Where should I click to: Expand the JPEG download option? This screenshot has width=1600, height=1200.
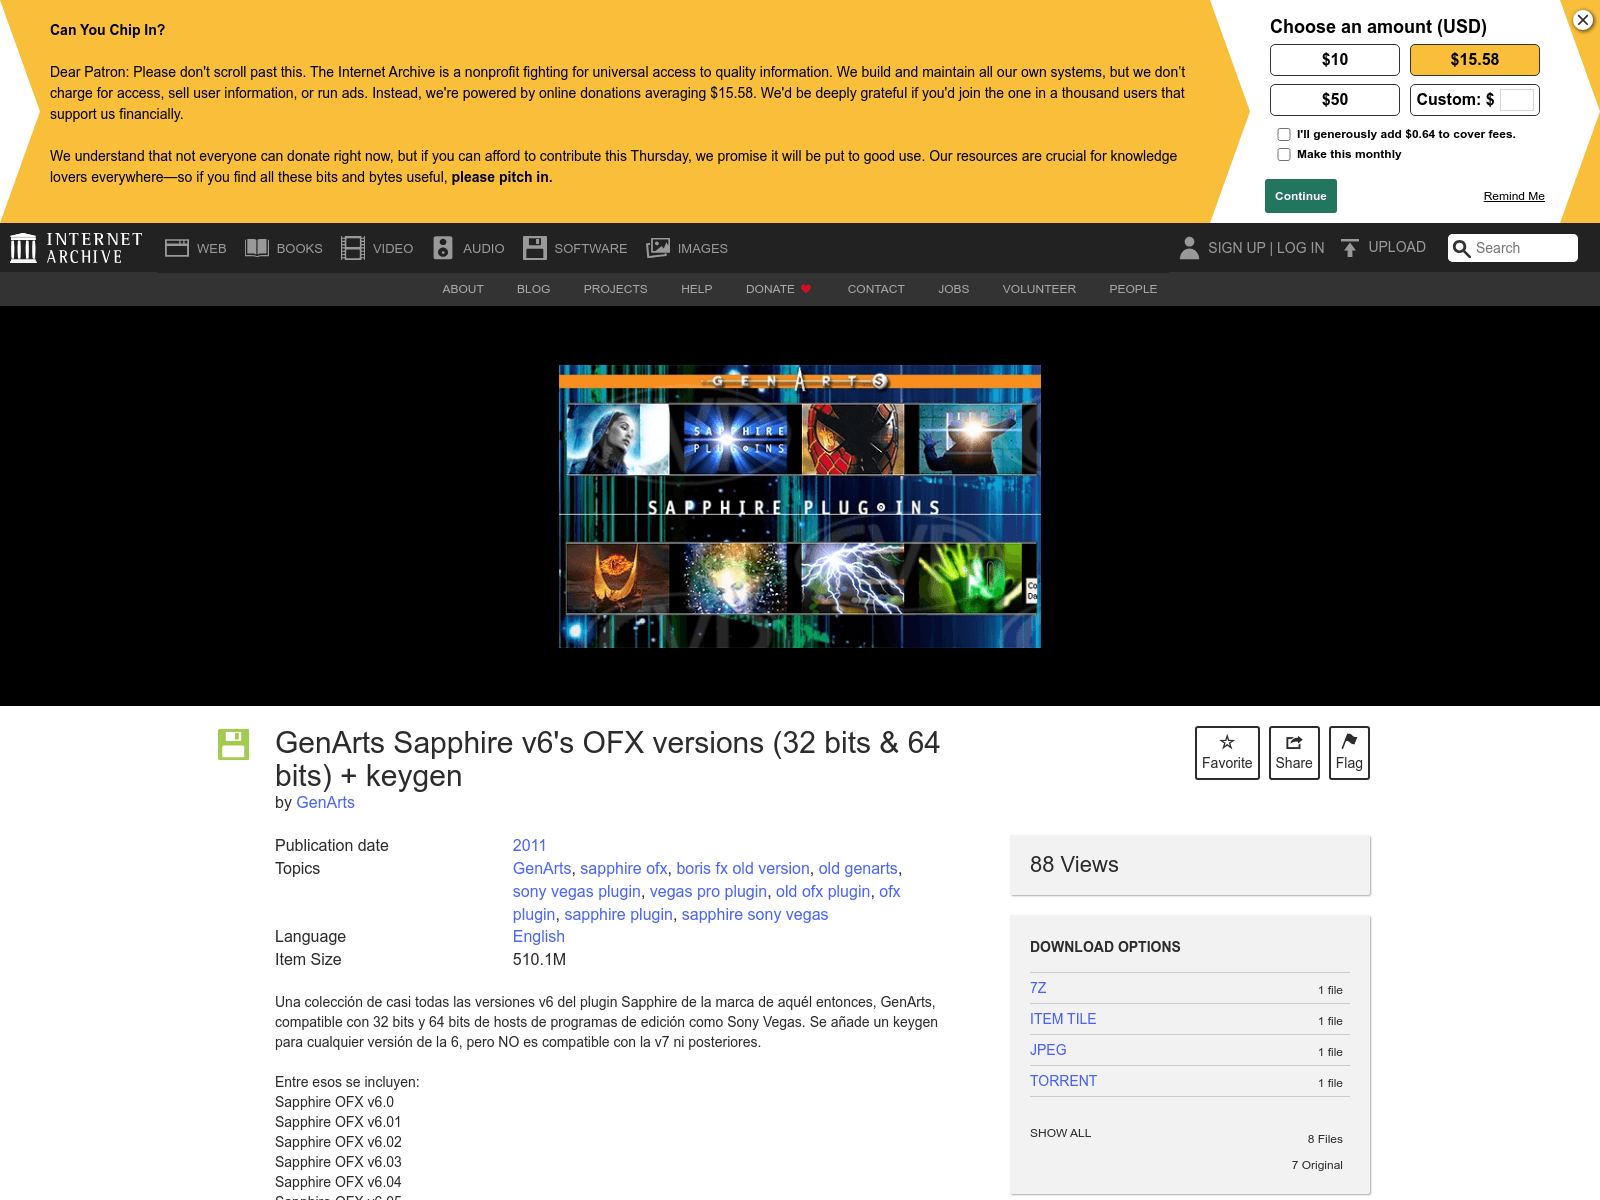coord(1048,1050)
